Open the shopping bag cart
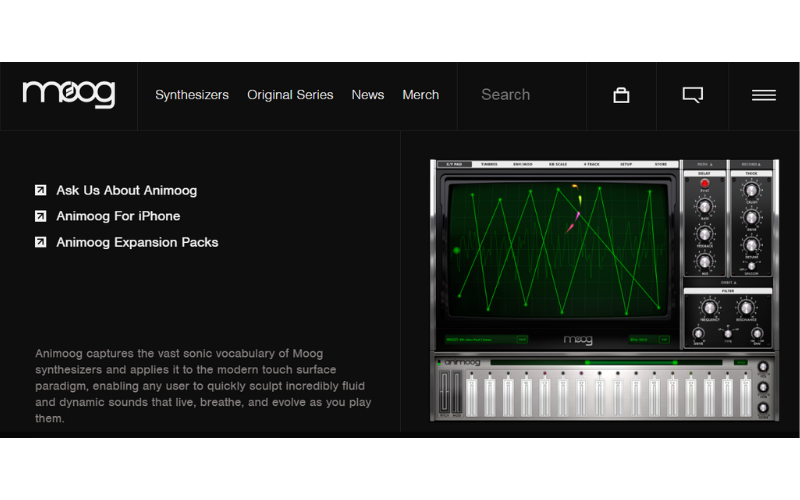This screenshot has height=500, width=800. point(621,95)
